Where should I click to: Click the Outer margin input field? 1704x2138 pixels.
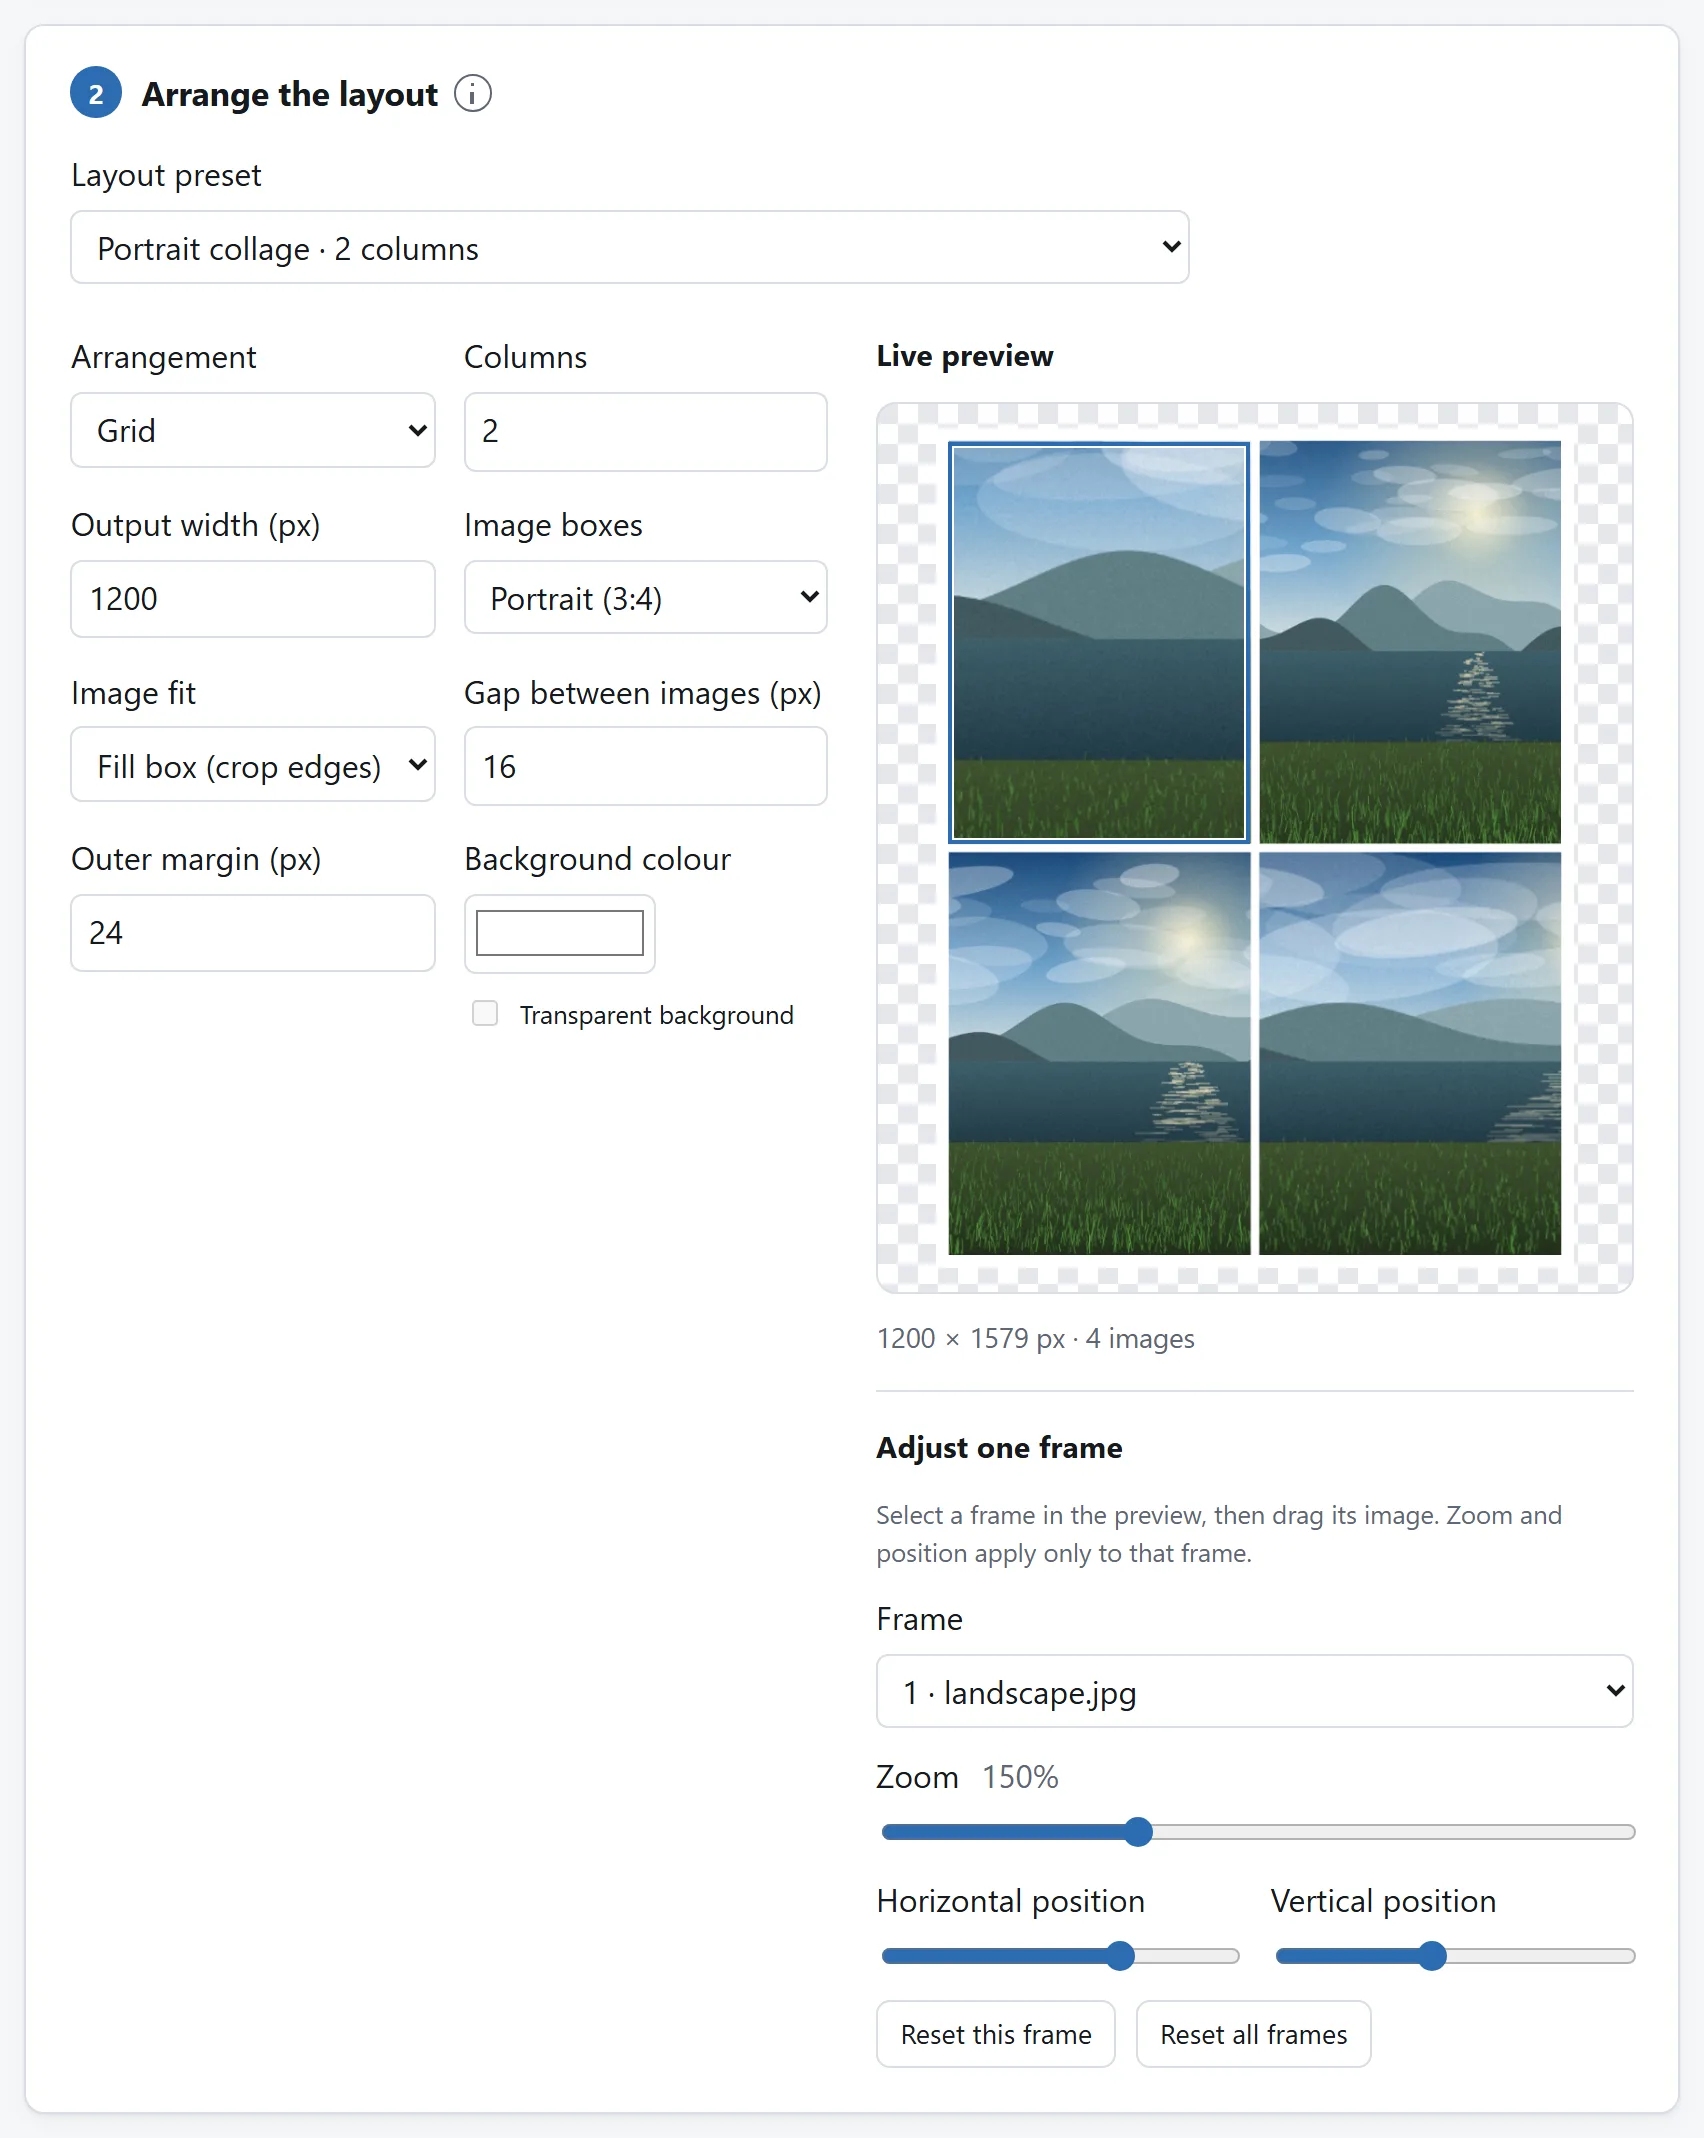(253, 933)
